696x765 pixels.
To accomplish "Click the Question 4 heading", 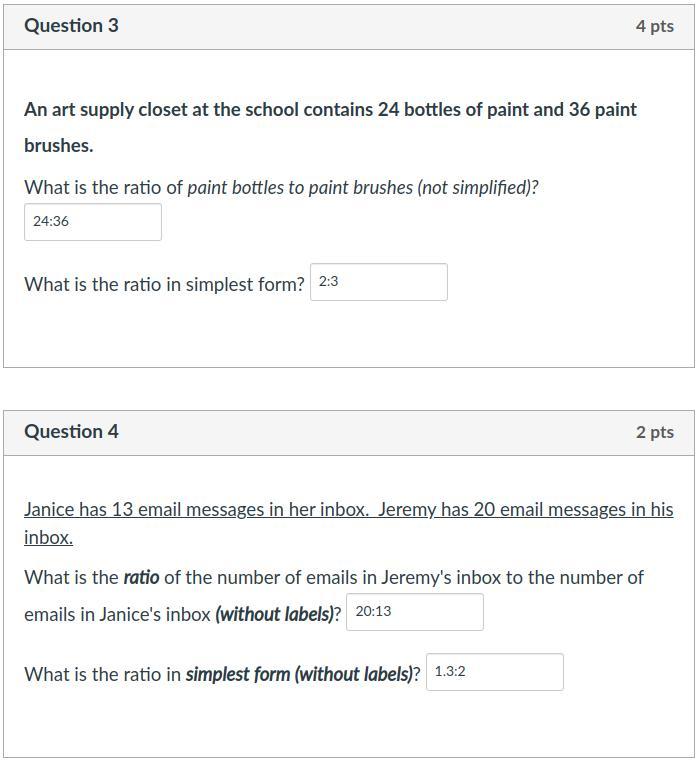I will tap(71, 432).
